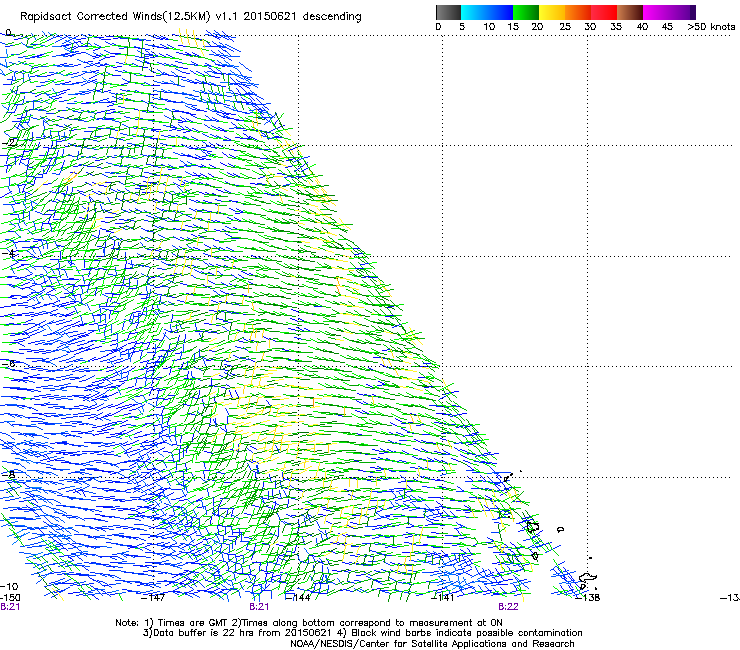Click the green 15-20 knots legend swatch
The image size is (740, 650).
point(526,12)
